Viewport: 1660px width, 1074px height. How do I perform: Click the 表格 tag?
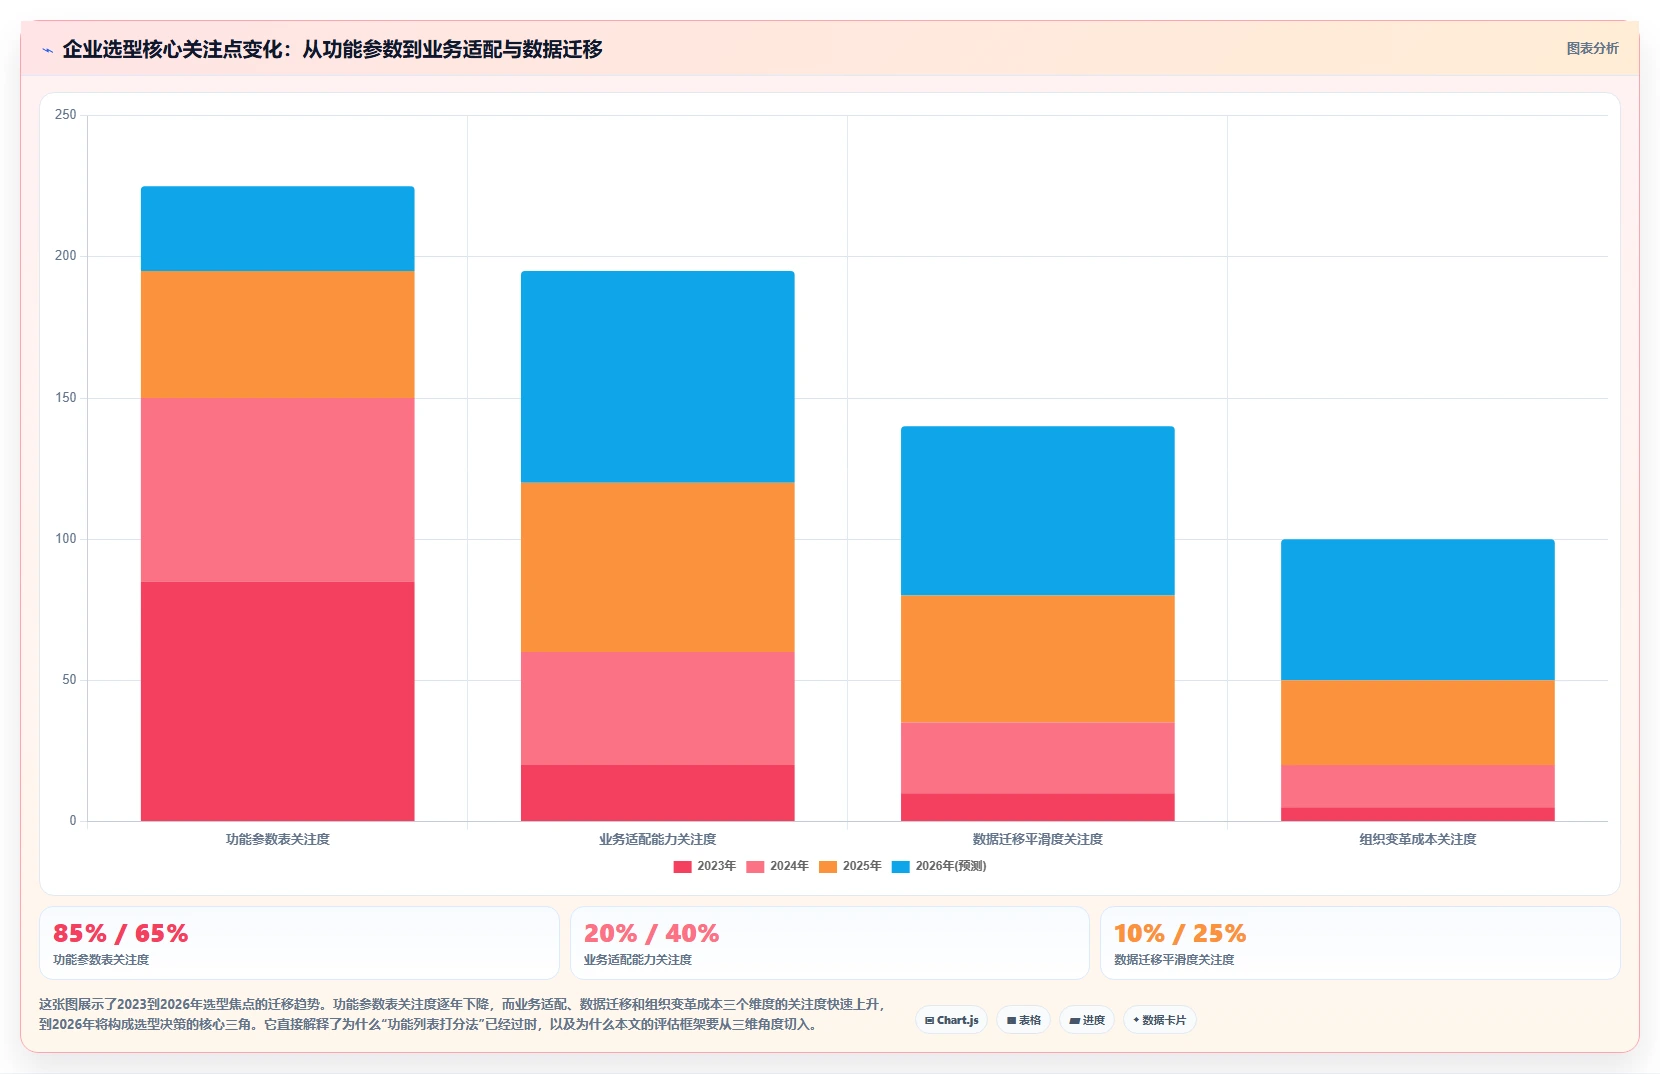[1024, 1020]
